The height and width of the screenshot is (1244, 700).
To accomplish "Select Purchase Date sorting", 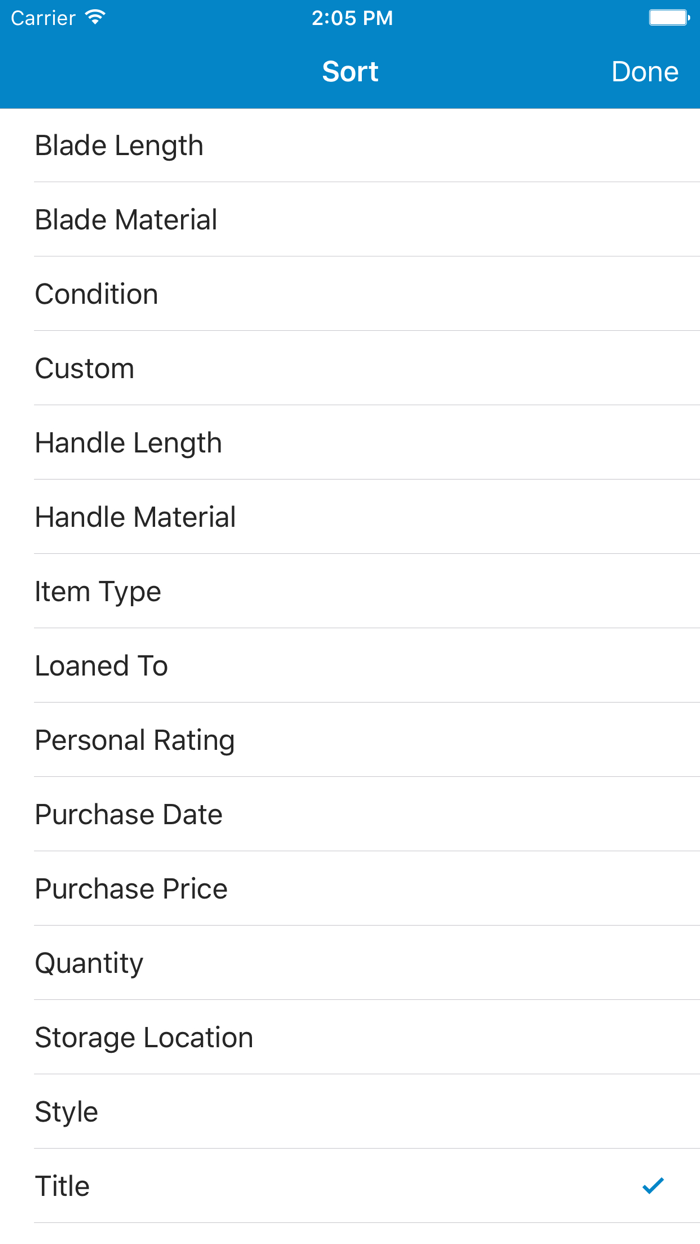I will [129, 815].
